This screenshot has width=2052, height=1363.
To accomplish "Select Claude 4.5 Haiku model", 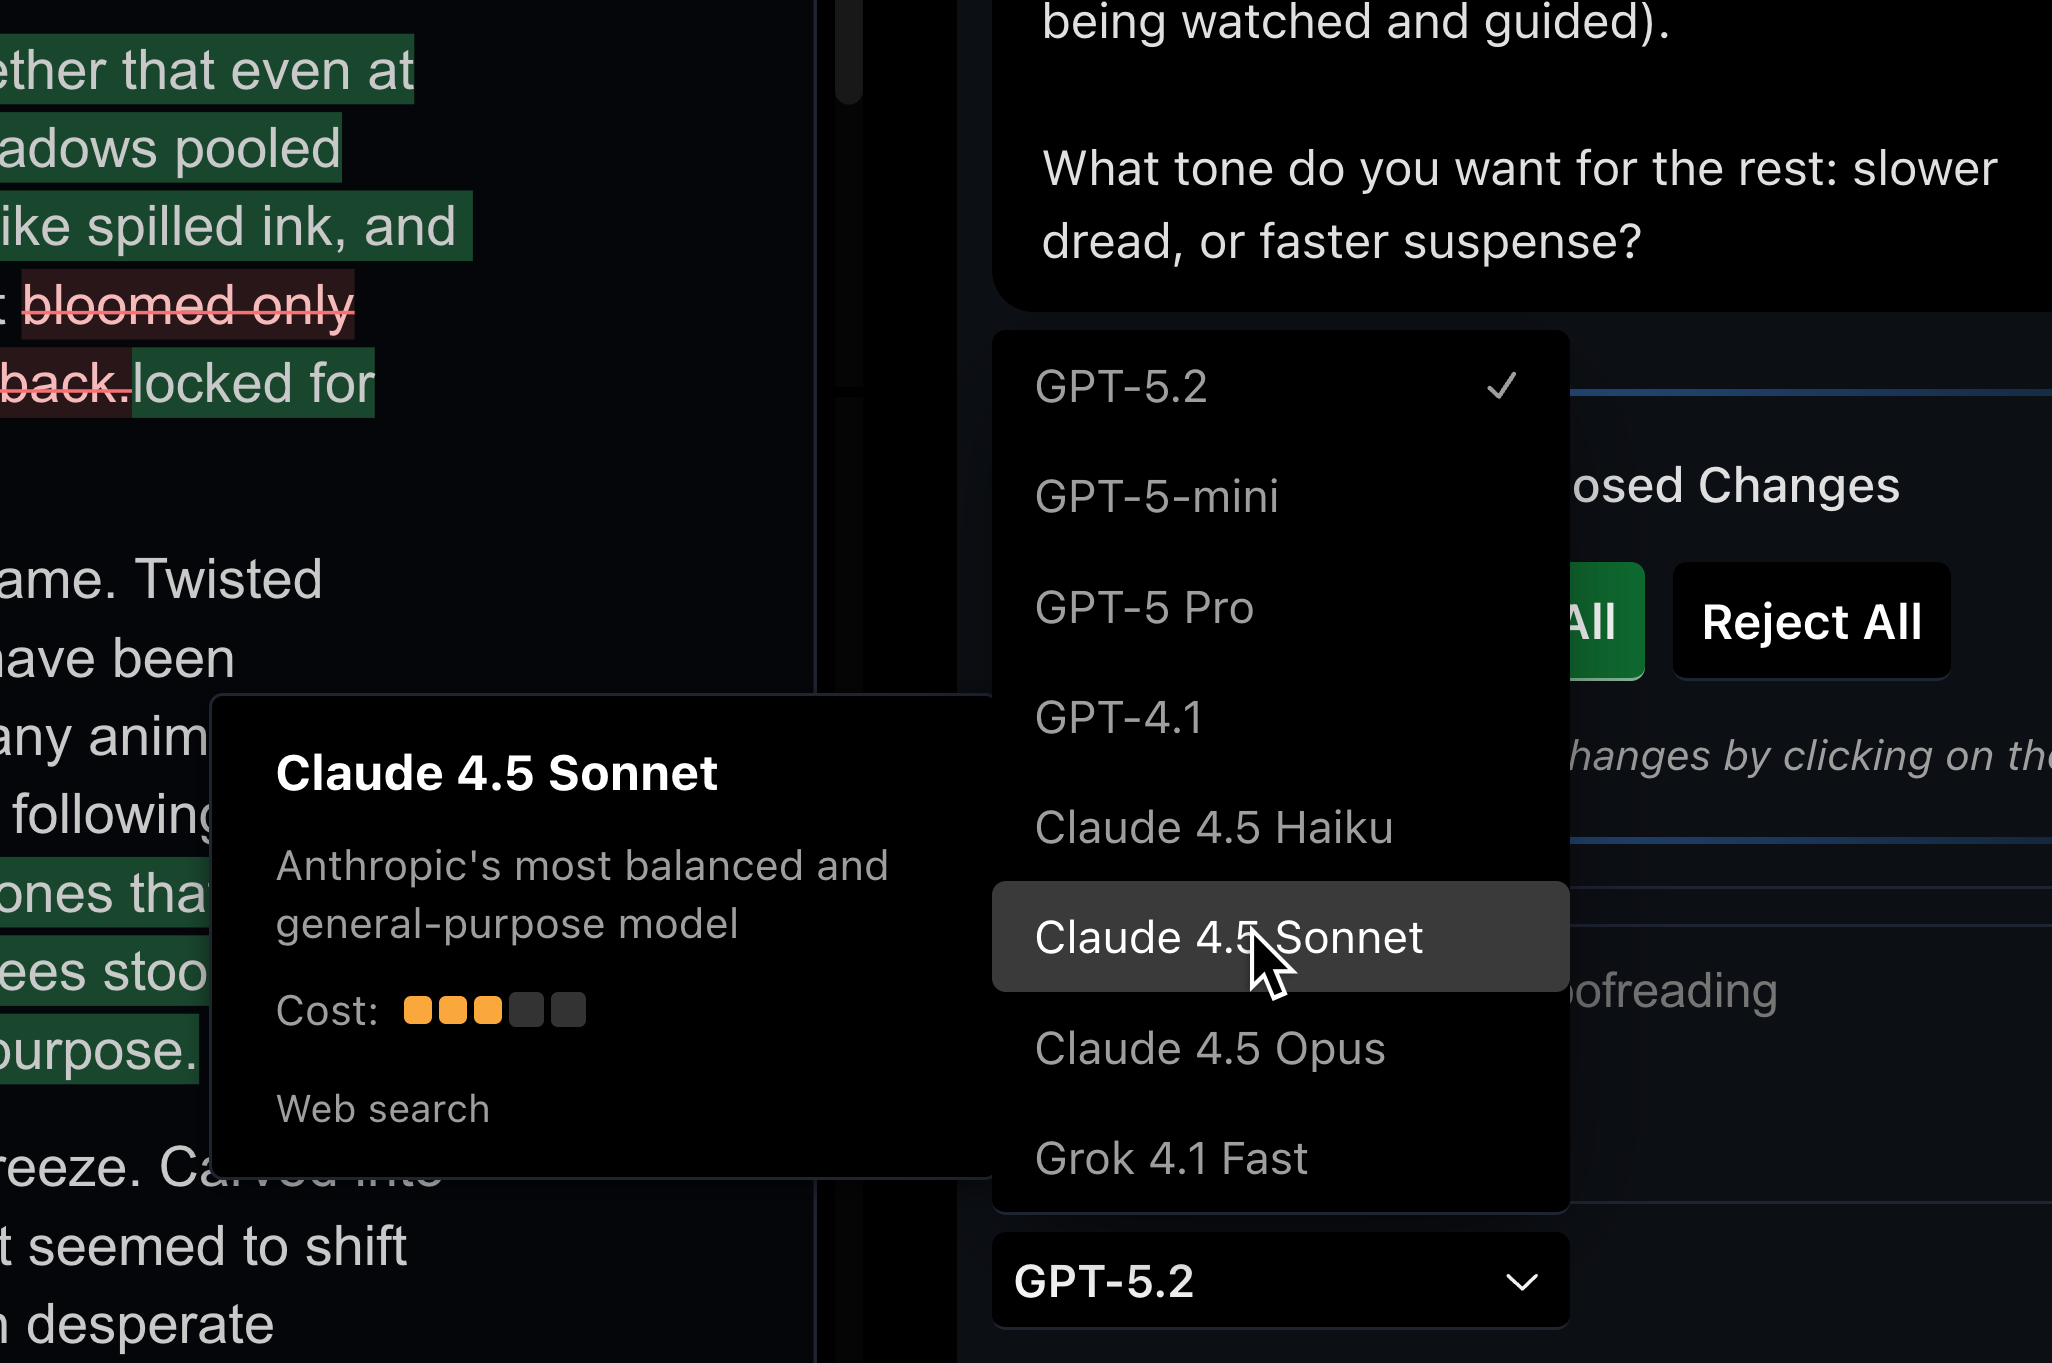I will pyautogui.click(x=1214, y=828).
